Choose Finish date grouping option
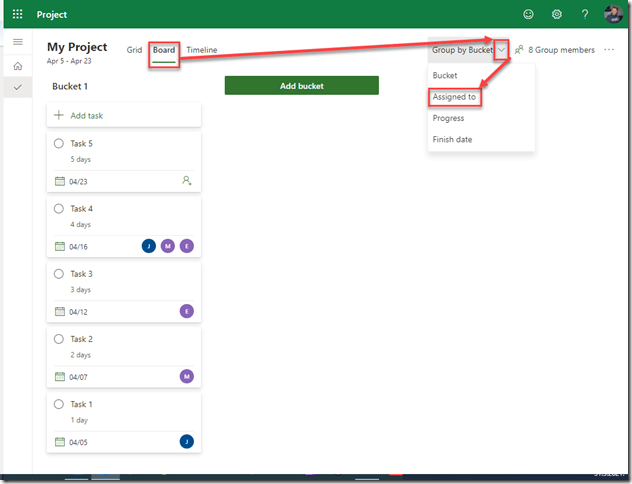This screenshot has height=484, width=632. pos(452,140)
